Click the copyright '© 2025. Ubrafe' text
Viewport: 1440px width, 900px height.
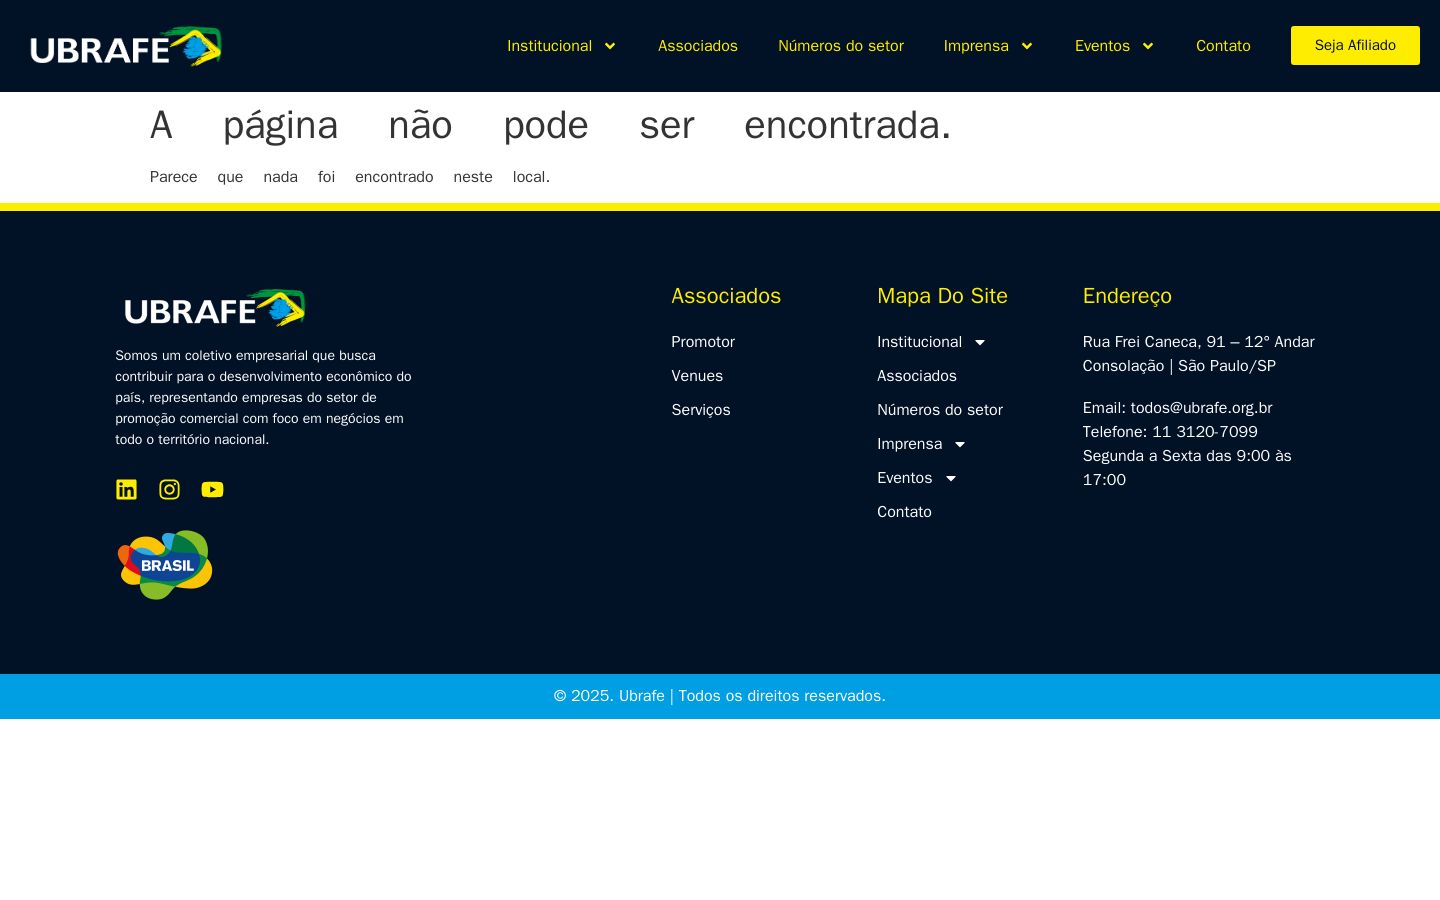tap(720, 696)
